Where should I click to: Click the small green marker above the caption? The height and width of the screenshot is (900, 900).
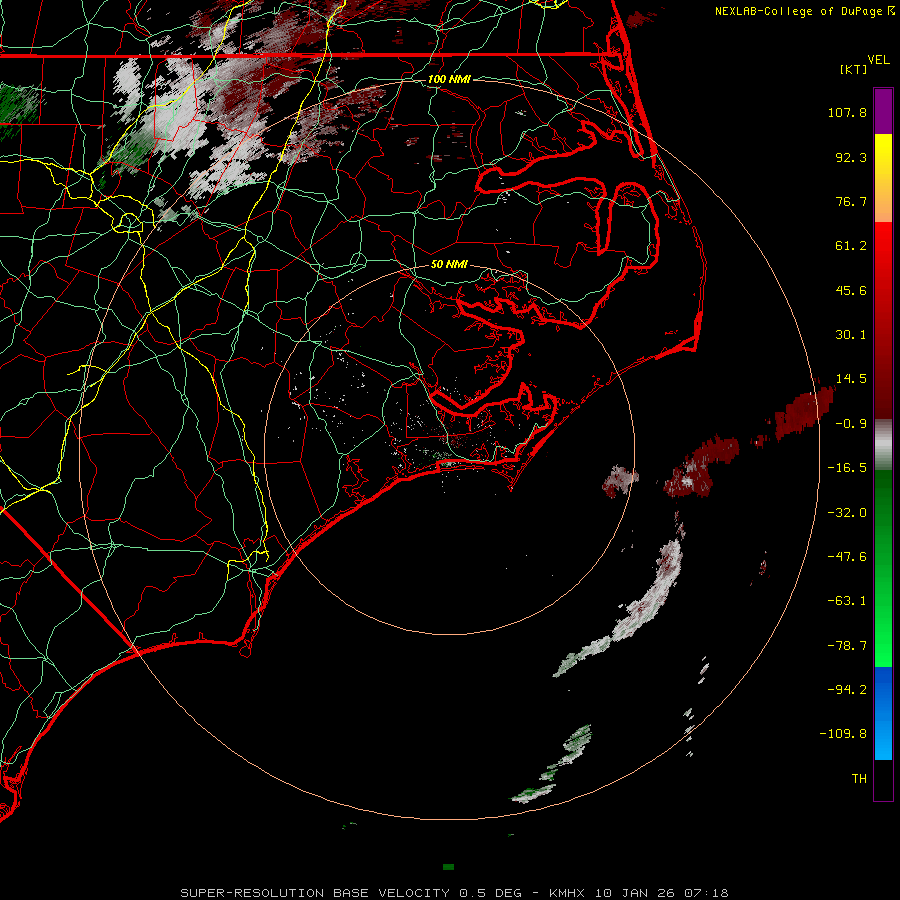click(449, 867)
